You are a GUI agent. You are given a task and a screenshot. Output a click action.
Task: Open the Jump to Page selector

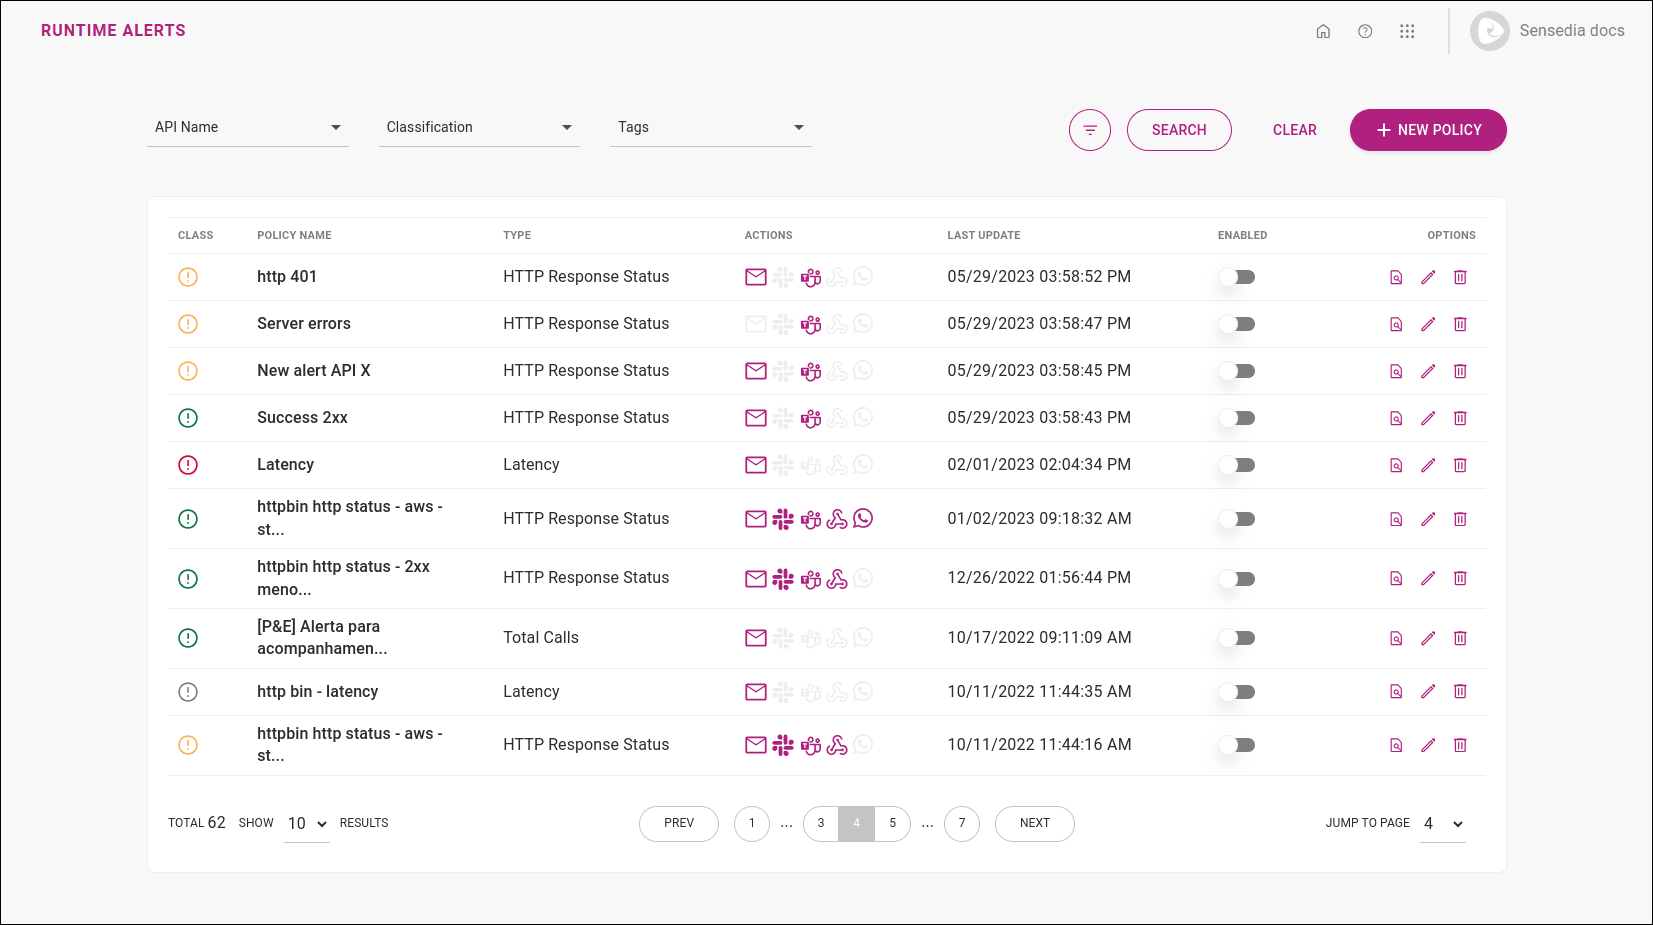coord(1443,824)
